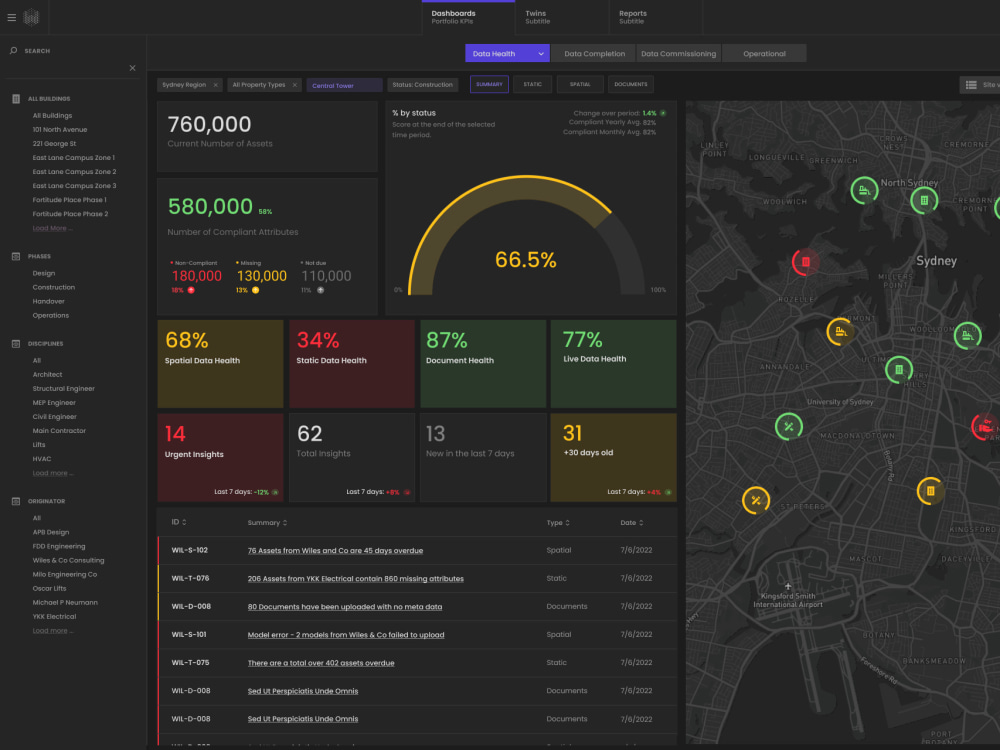The width and height of the screenshot is (1000, 750).
Task: Click the All Buildings section icon
Action: tap(16, 99)
